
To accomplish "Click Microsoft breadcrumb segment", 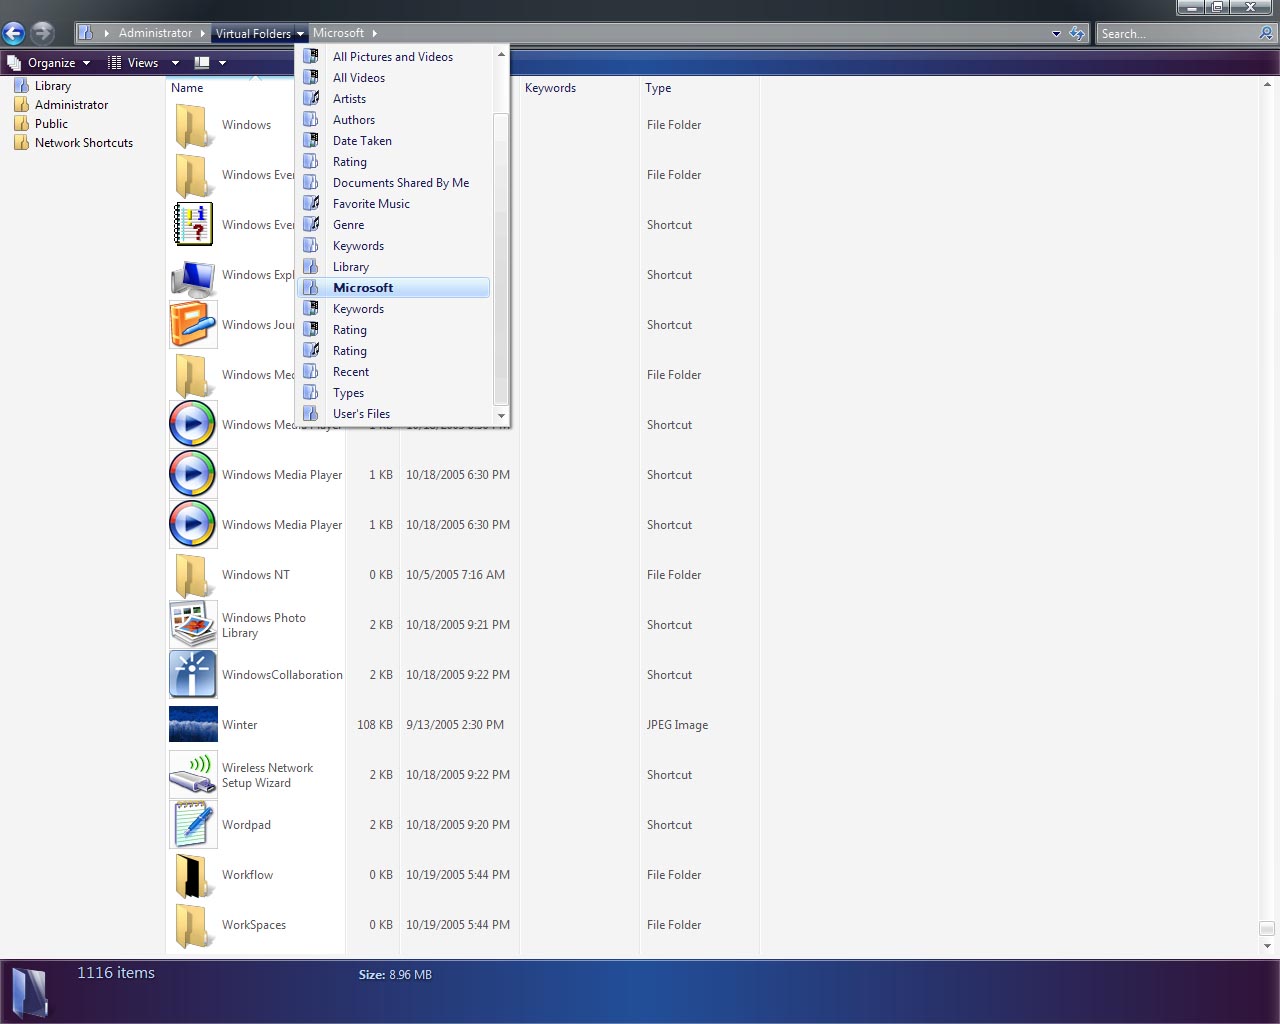I will coord(338,33).
